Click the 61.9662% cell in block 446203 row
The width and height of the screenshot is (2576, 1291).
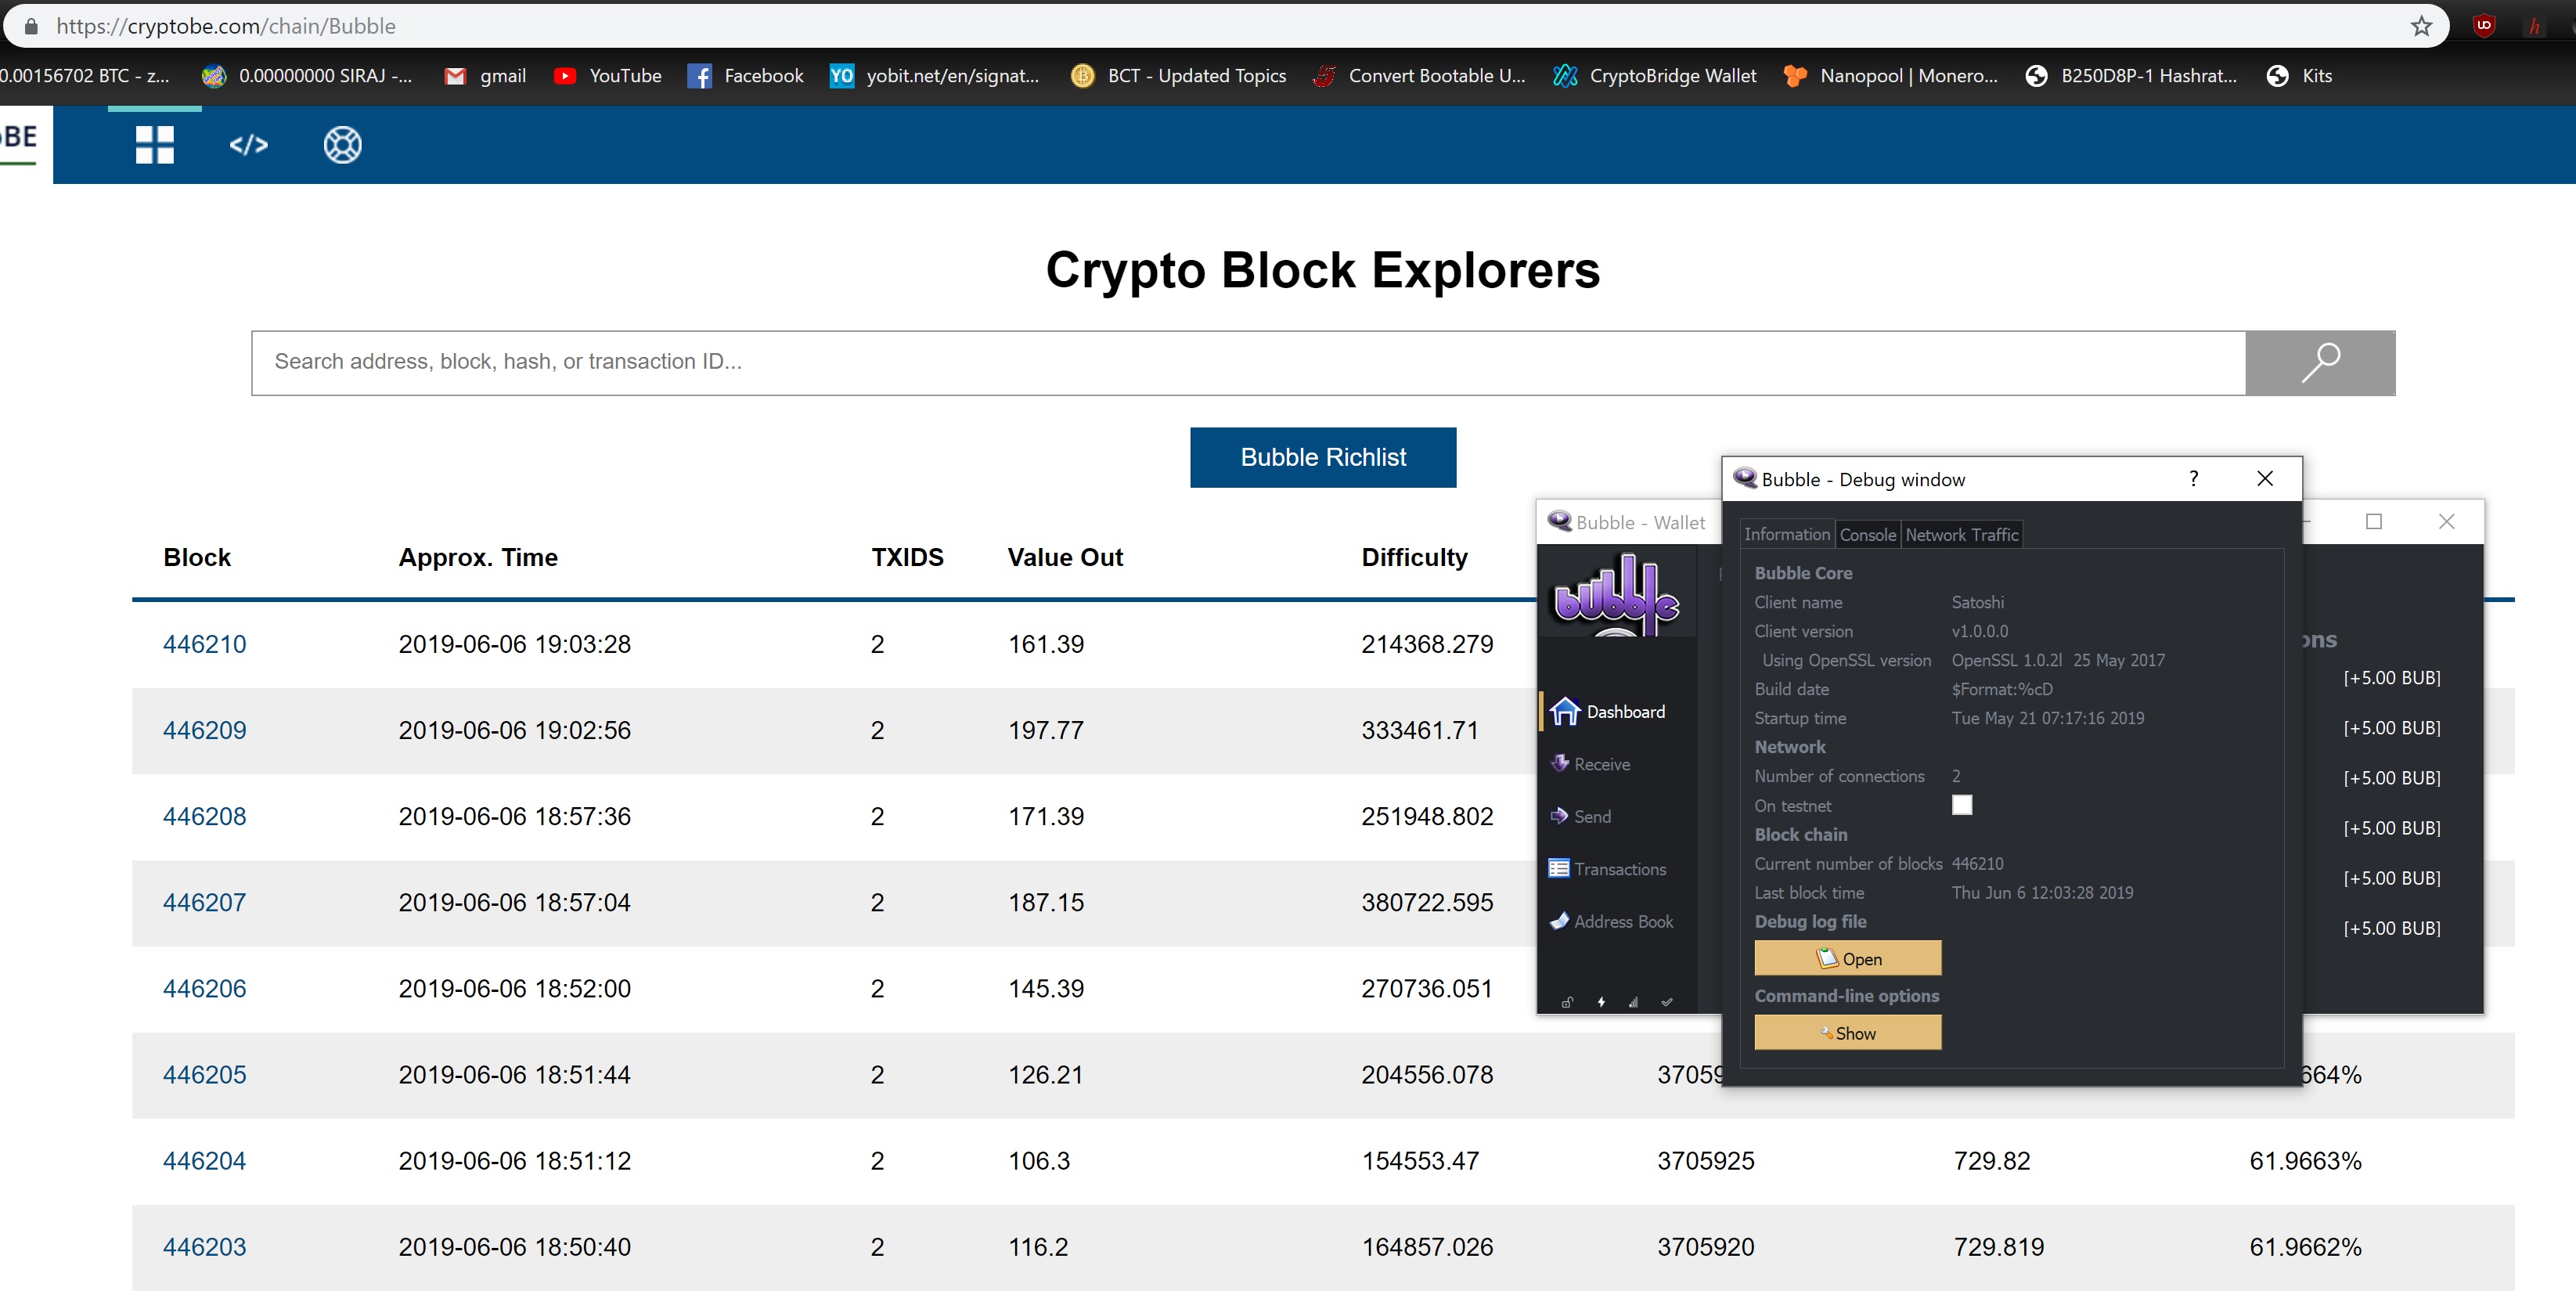pyautogui.click(x=2305, y=1246)
